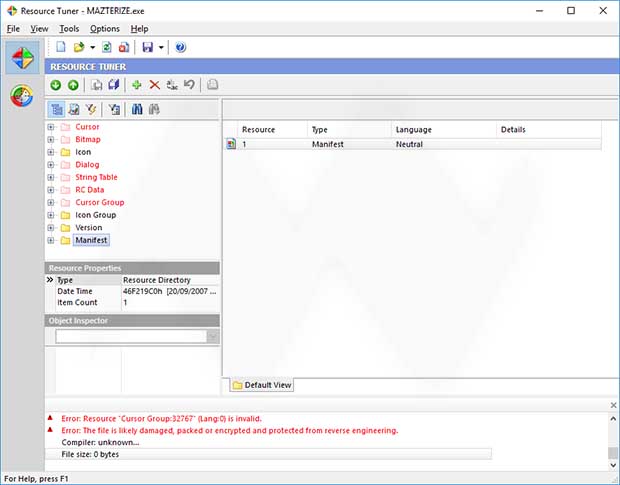
Task: Expand the Version folder node
Action: tap(50, 227)
